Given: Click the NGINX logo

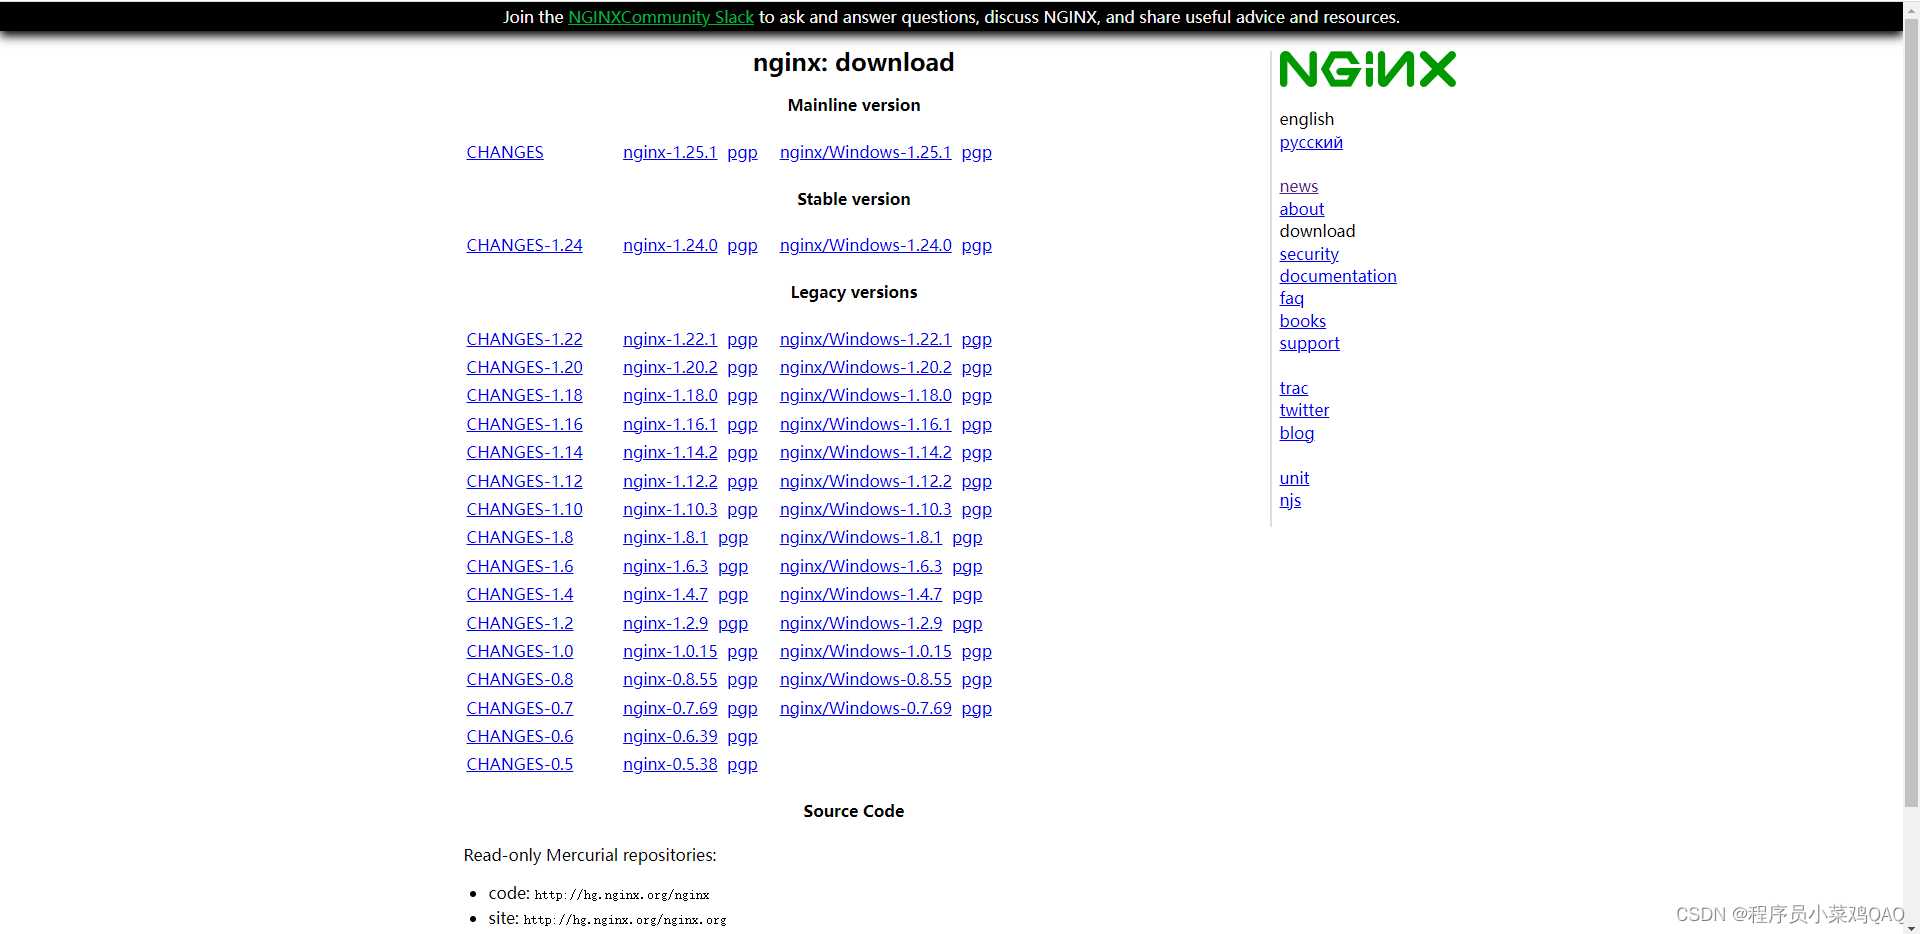Looking at the screenshot, I should click(1367, 69).
